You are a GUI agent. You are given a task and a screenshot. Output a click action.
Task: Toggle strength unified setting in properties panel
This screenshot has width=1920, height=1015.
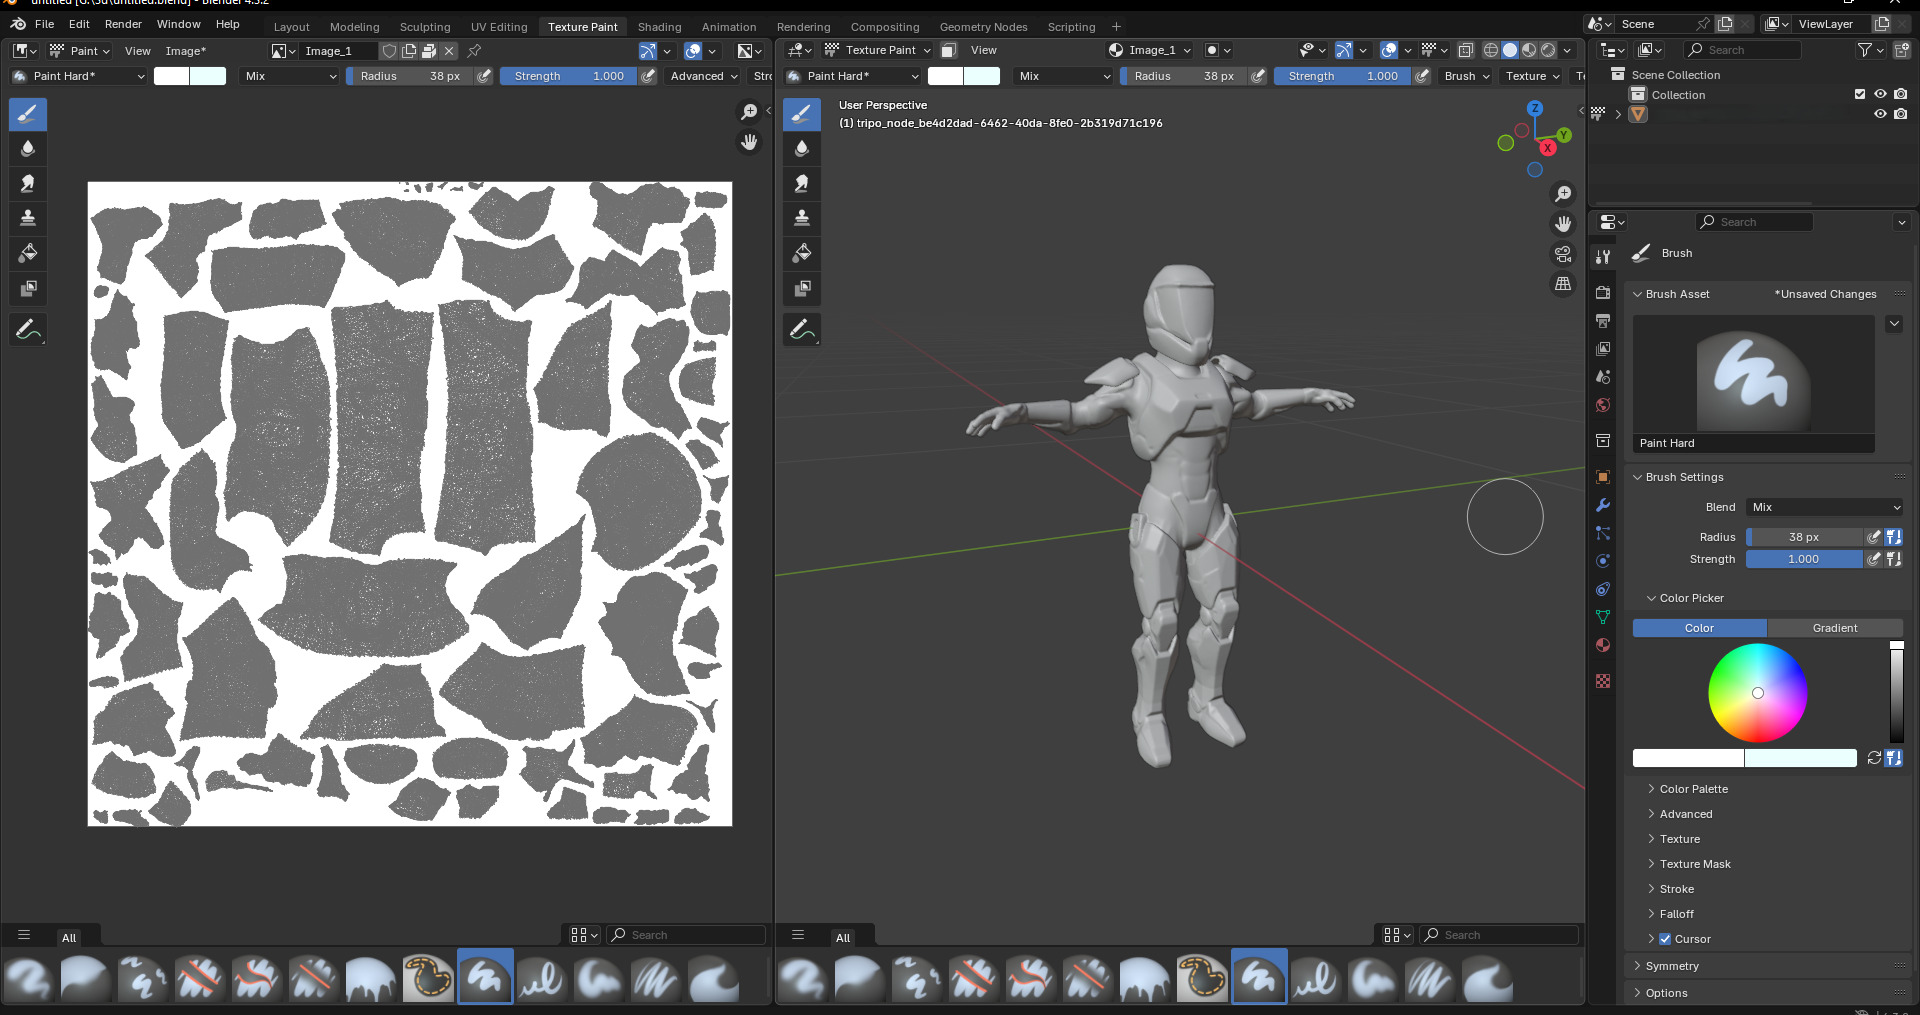click(1894, 559)
